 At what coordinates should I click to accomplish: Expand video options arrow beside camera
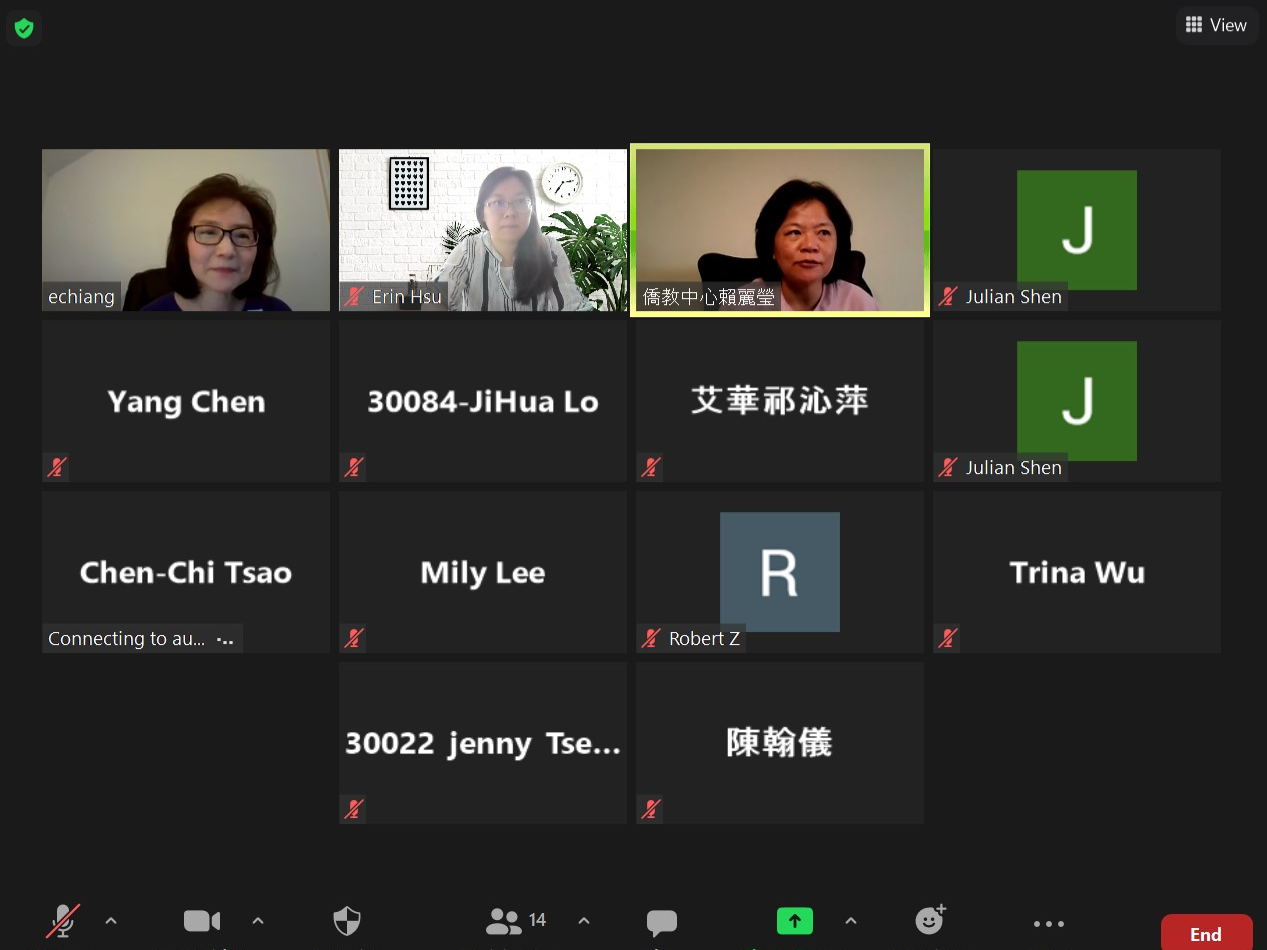pyautogui.click(x=257, y=921)
